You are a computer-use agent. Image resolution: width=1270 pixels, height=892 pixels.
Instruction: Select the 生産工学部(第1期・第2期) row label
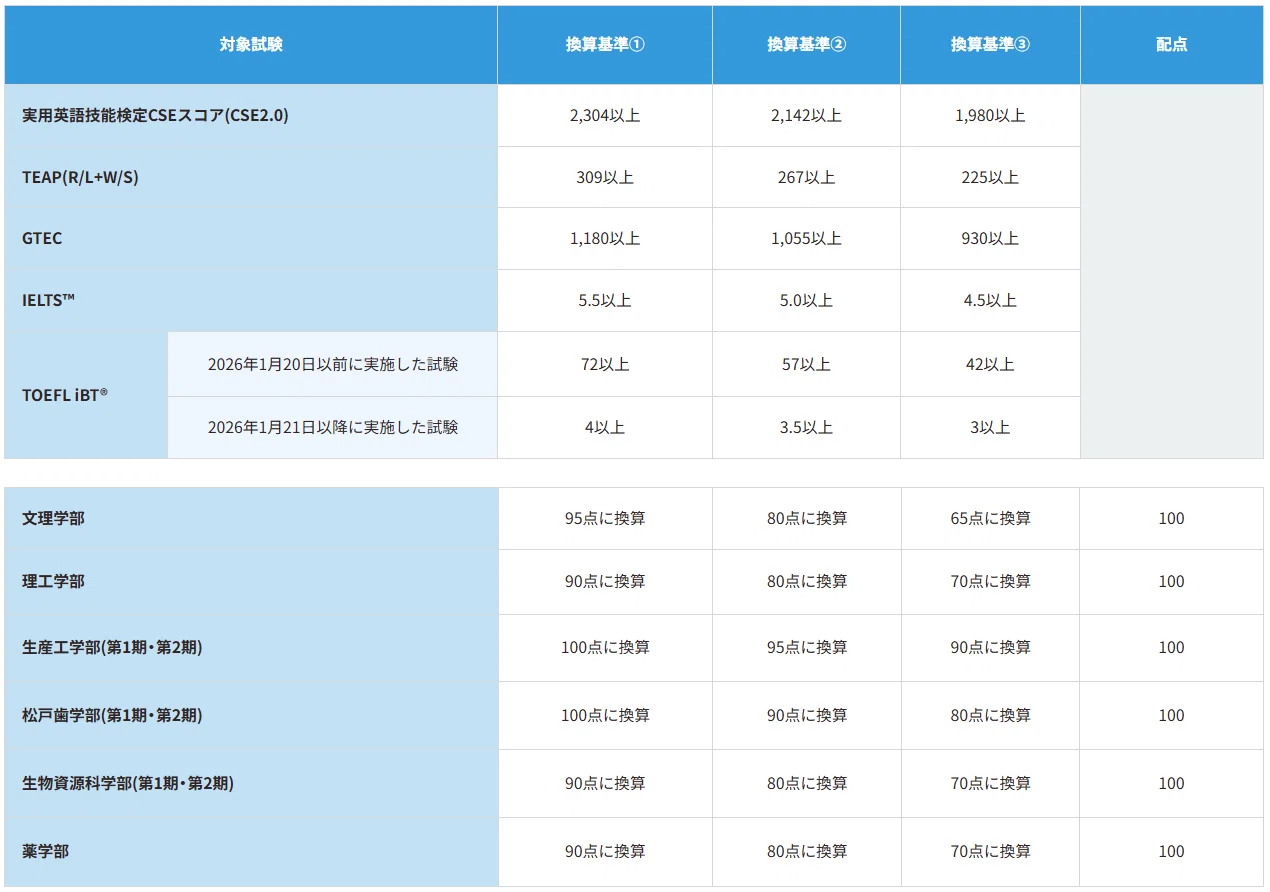click(251, 647)
